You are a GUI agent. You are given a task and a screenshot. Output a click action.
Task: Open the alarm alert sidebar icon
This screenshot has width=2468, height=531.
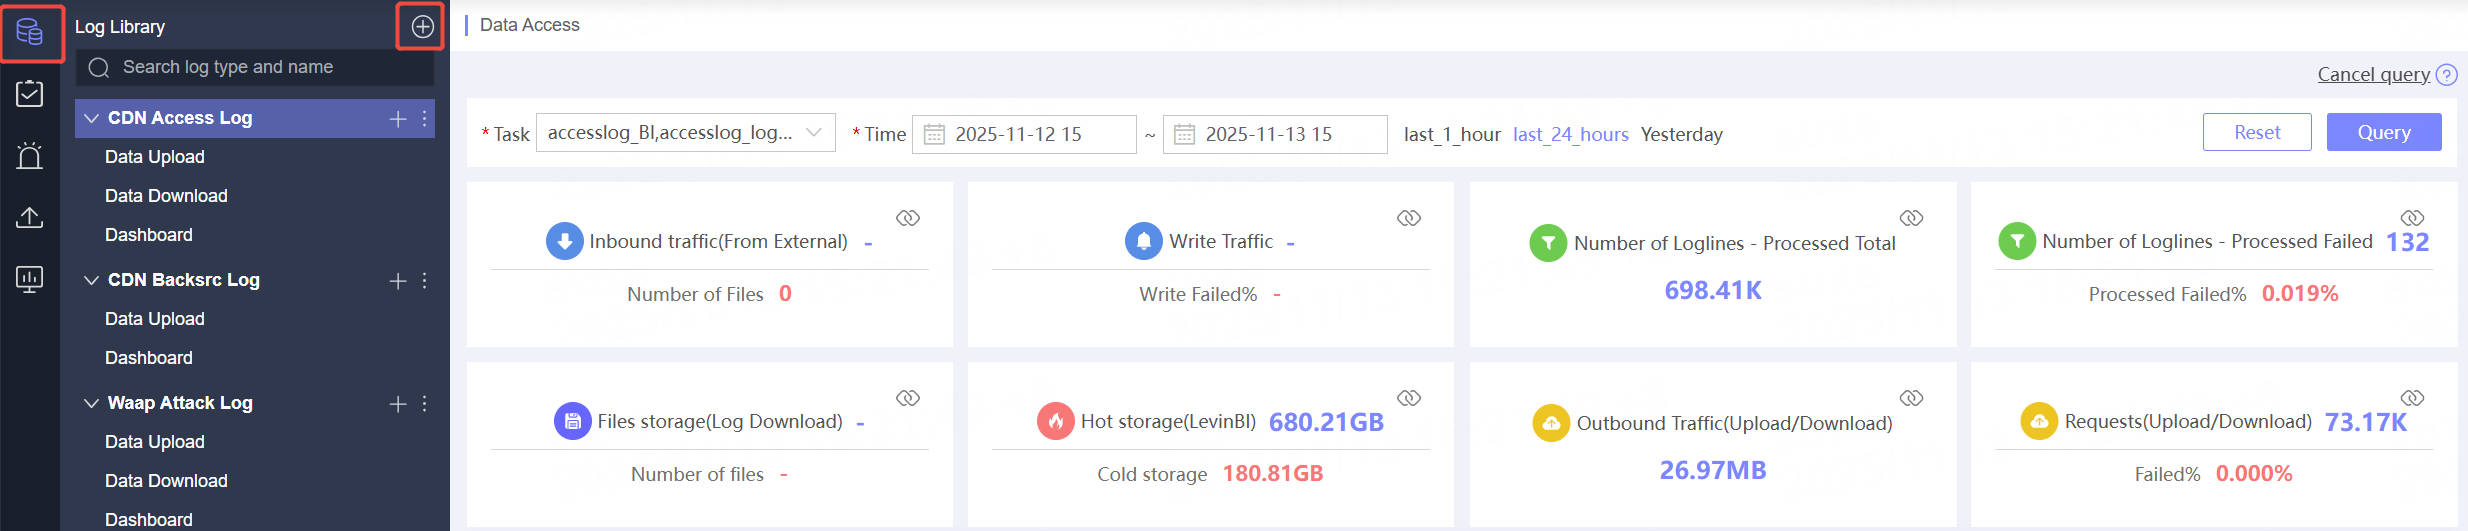click(x=30, y=156)
